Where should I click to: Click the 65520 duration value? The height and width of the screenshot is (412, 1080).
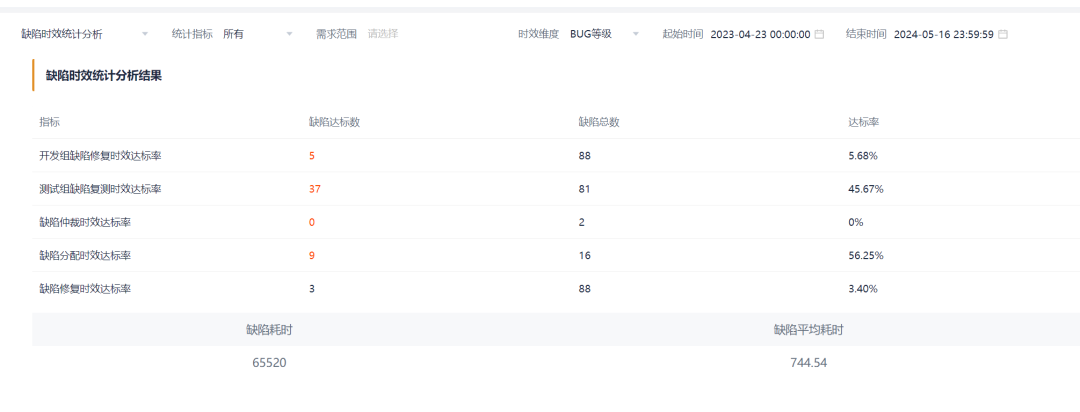(269, 363)
